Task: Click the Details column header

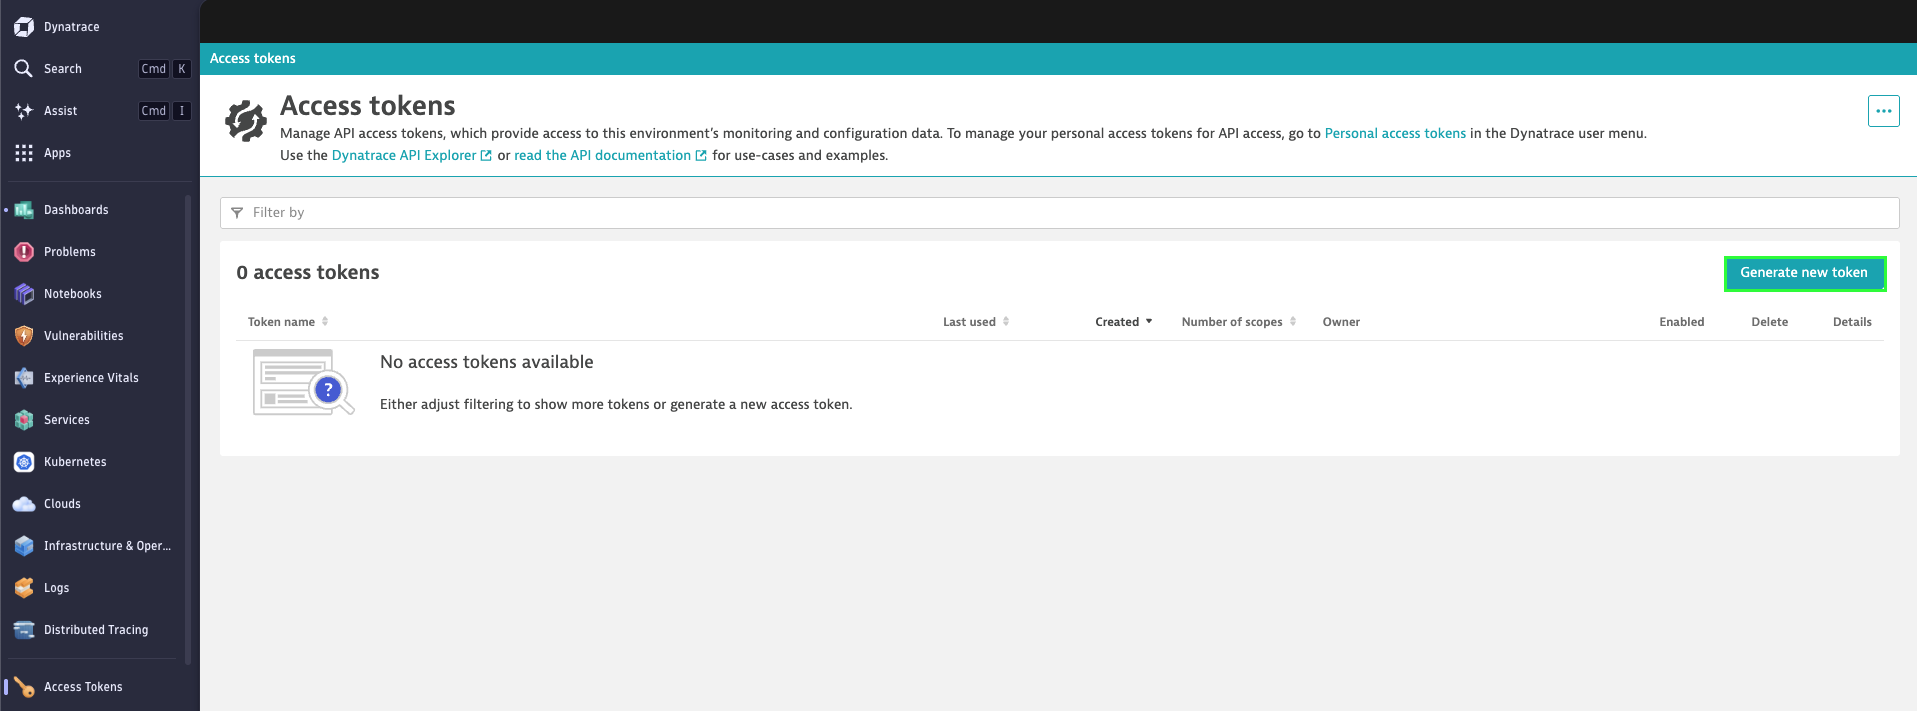Action: (x=1852, y=322)
